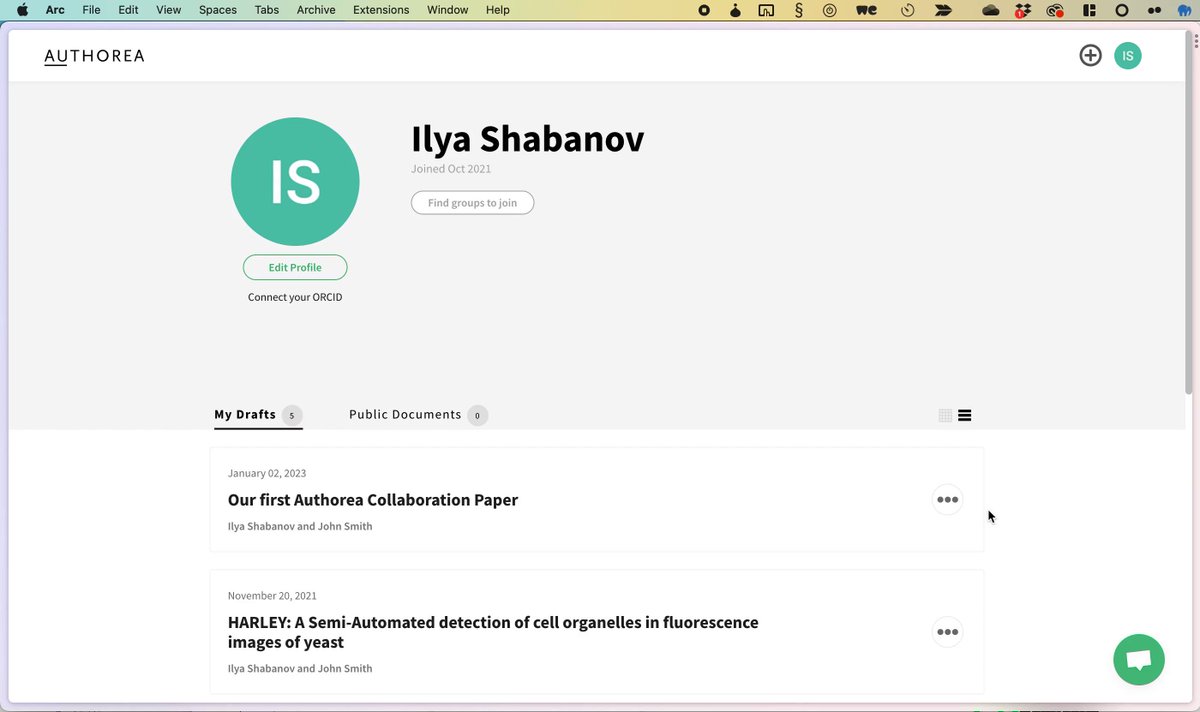Viewport: 1200px width, 712px height.
Task: Create new document with plus icon
Action: click(x=1090, y=56)
